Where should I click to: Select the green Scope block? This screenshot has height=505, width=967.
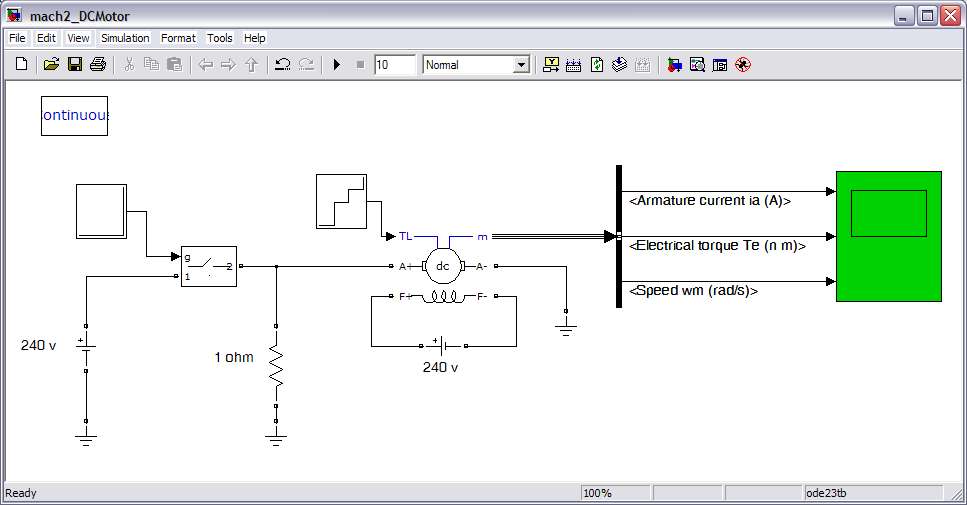point(888,236)
